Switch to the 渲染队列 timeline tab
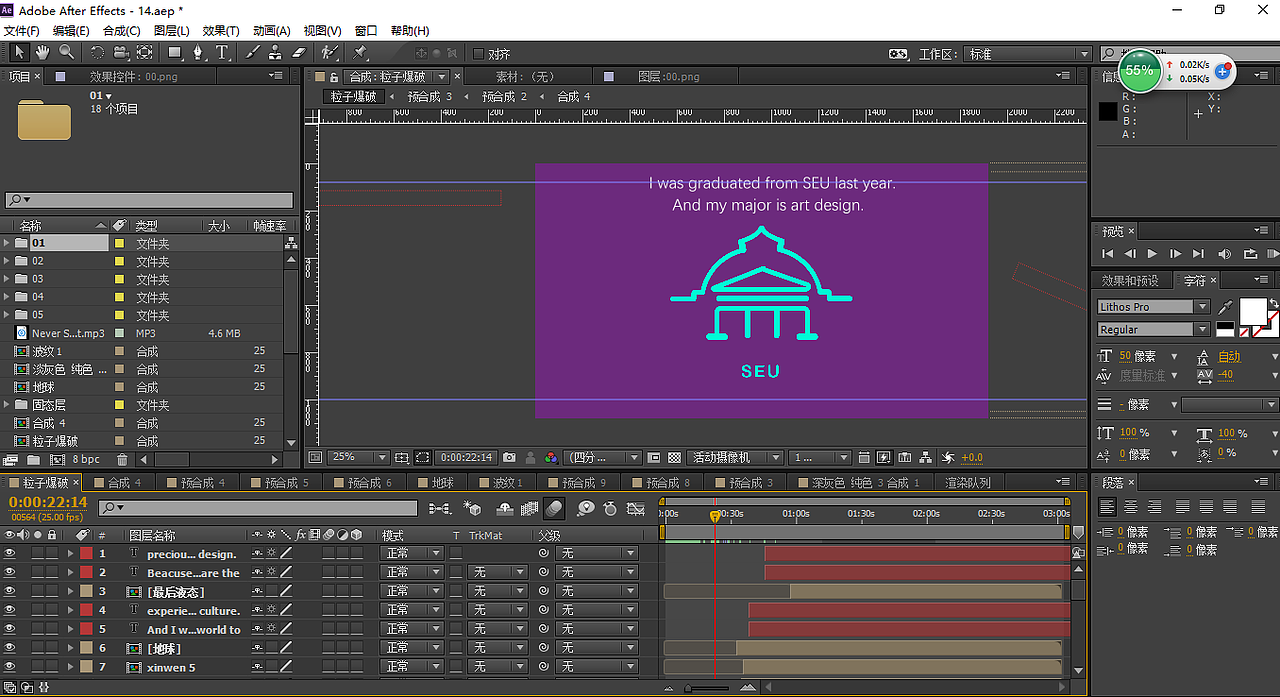 (968, 483)
